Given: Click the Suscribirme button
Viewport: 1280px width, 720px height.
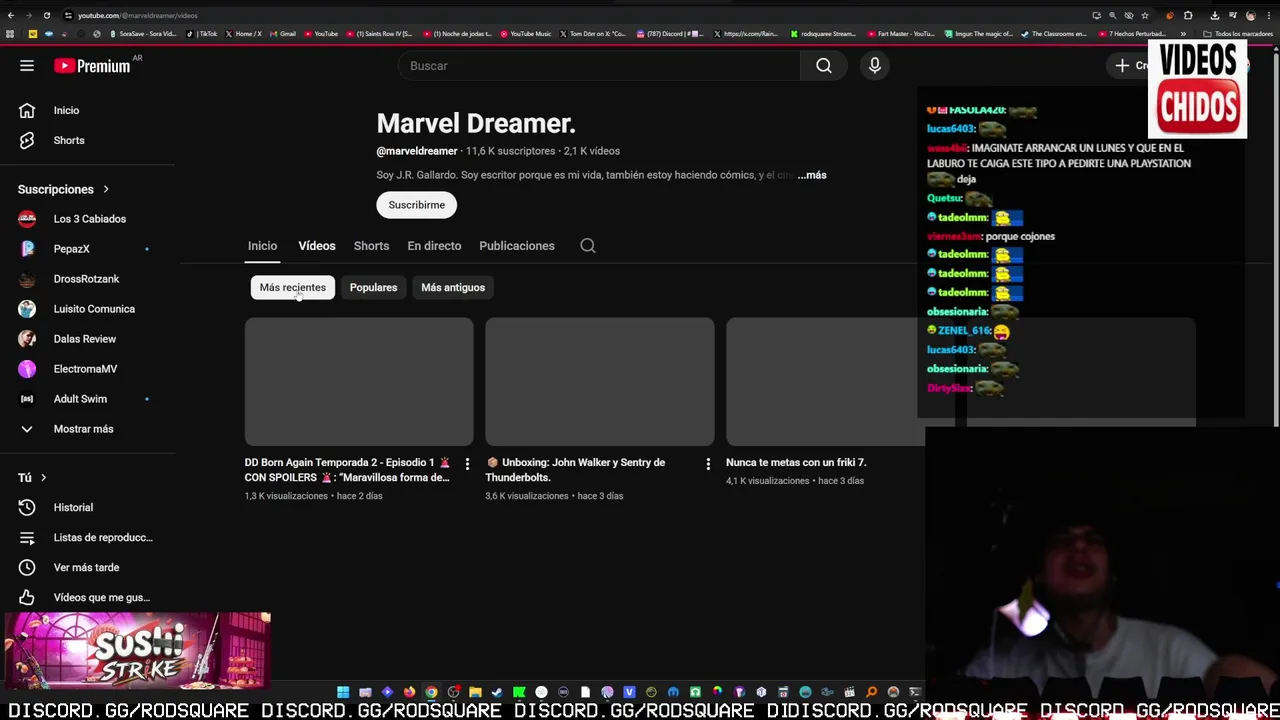Looking at the screenshot, I should [x=417, y=205].
